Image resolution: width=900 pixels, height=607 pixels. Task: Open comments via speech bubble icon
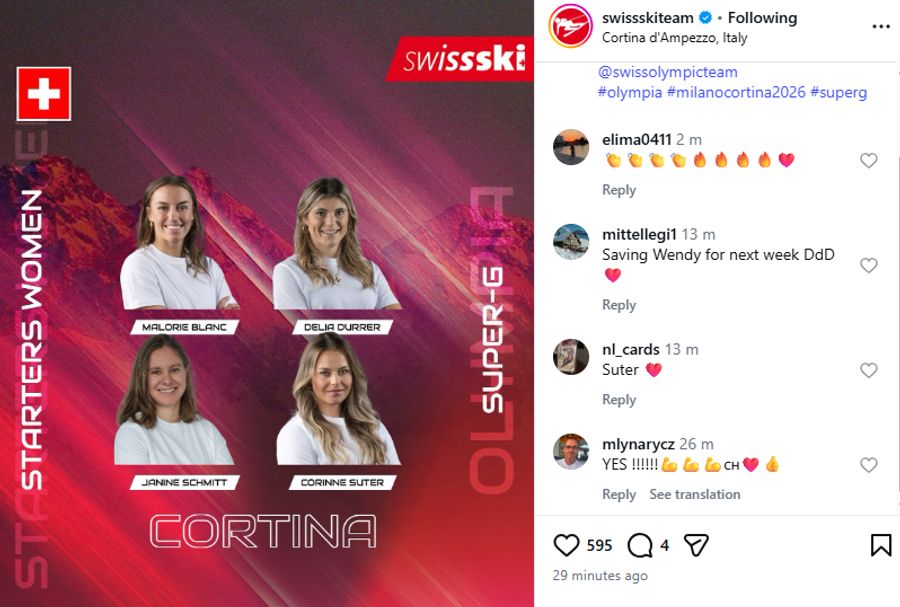[640, 545]
